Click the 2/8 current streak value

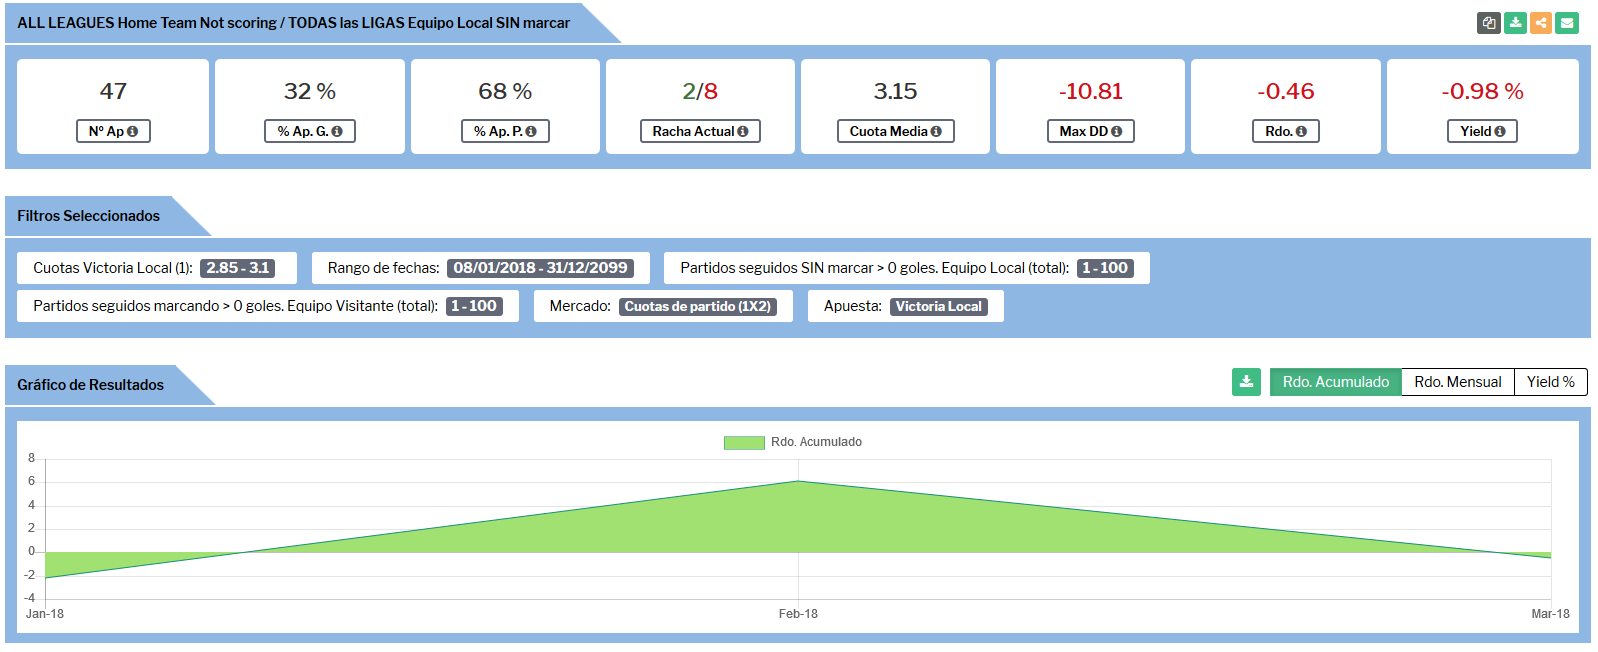700,91
